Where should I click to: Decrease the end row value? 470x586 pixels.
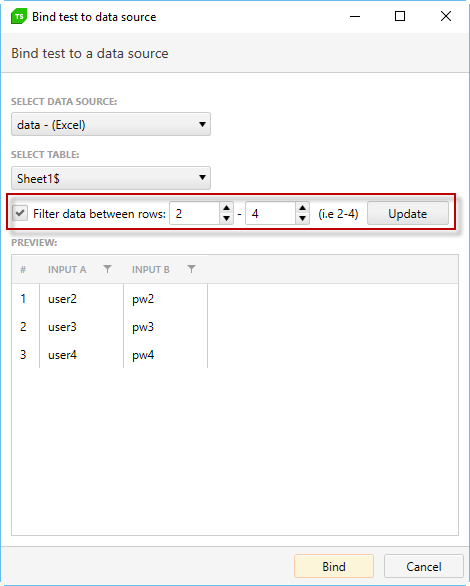point(303,219)
